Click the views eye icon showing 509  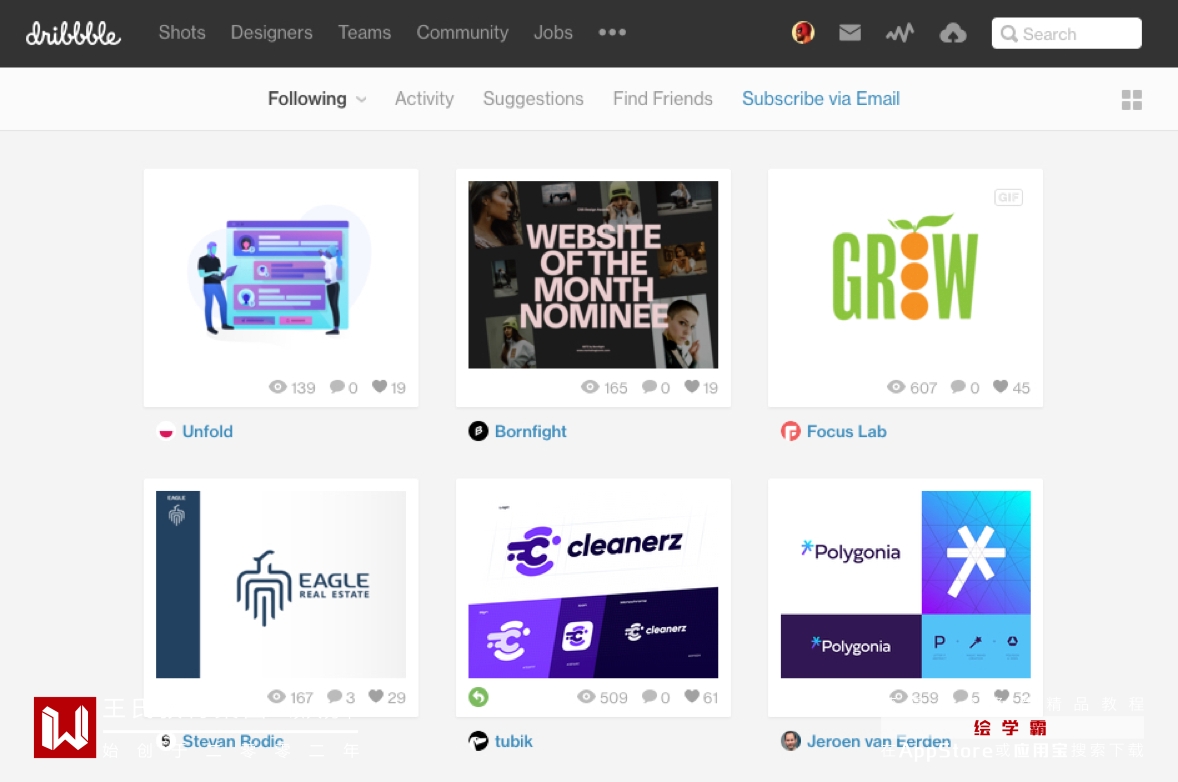coord(586,696)
